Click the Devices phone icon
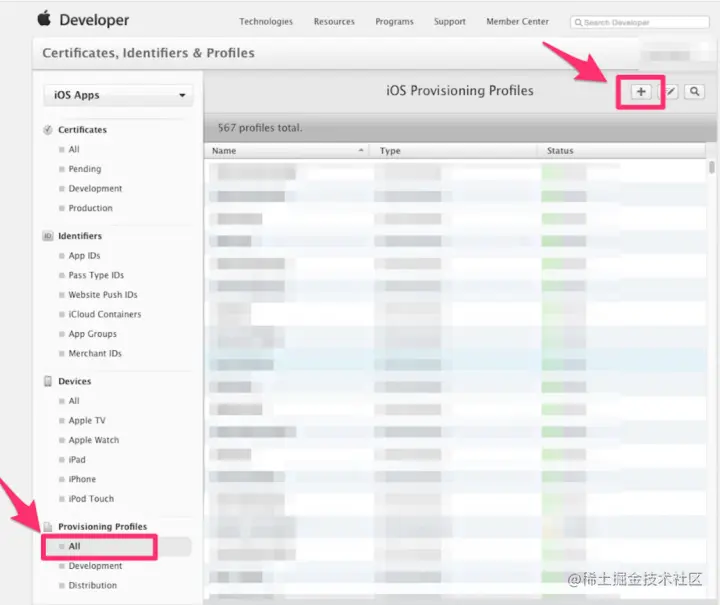720x605 pixels. click(x=48, y=381)
